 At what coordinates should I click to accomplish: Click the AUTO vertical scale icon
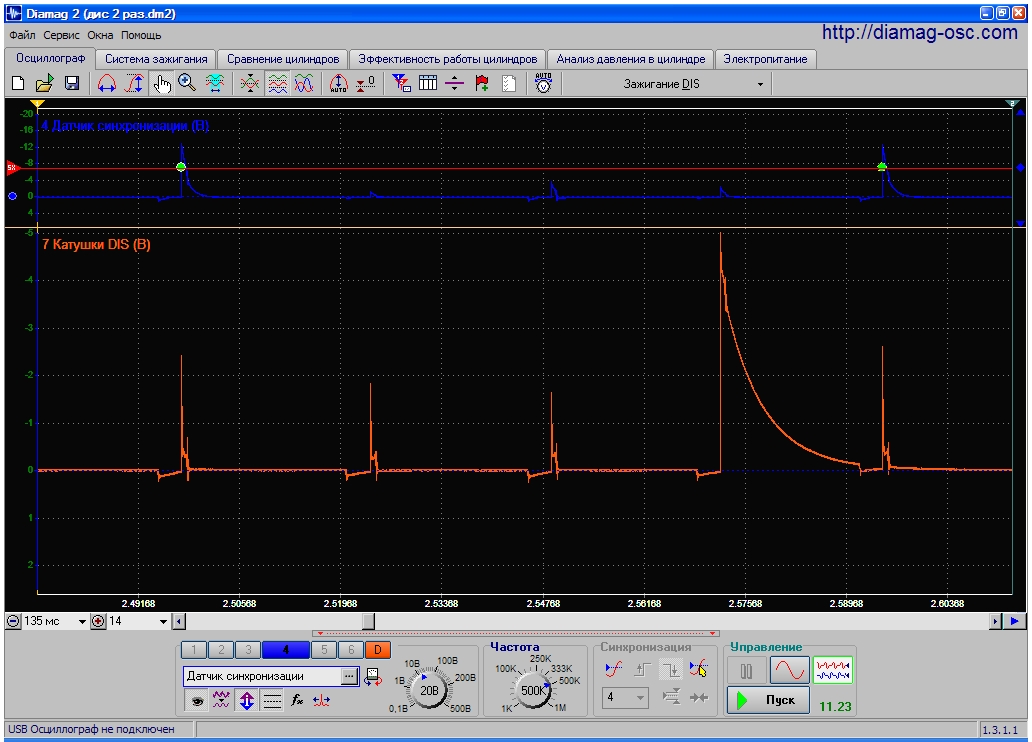(338, 84)
